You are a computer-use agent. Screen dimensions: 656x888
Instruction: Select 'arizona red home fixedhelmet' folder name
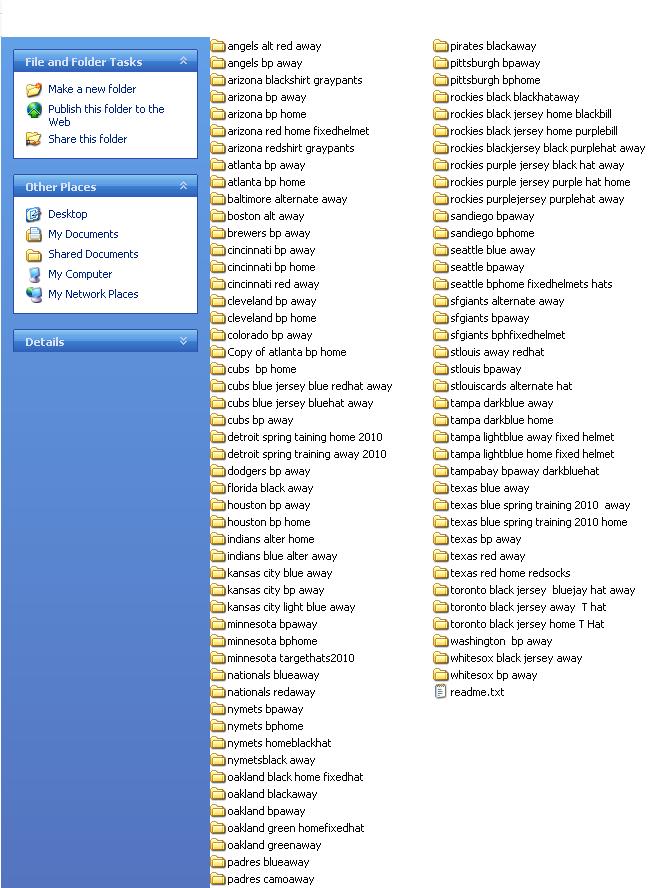click(298, 131)
